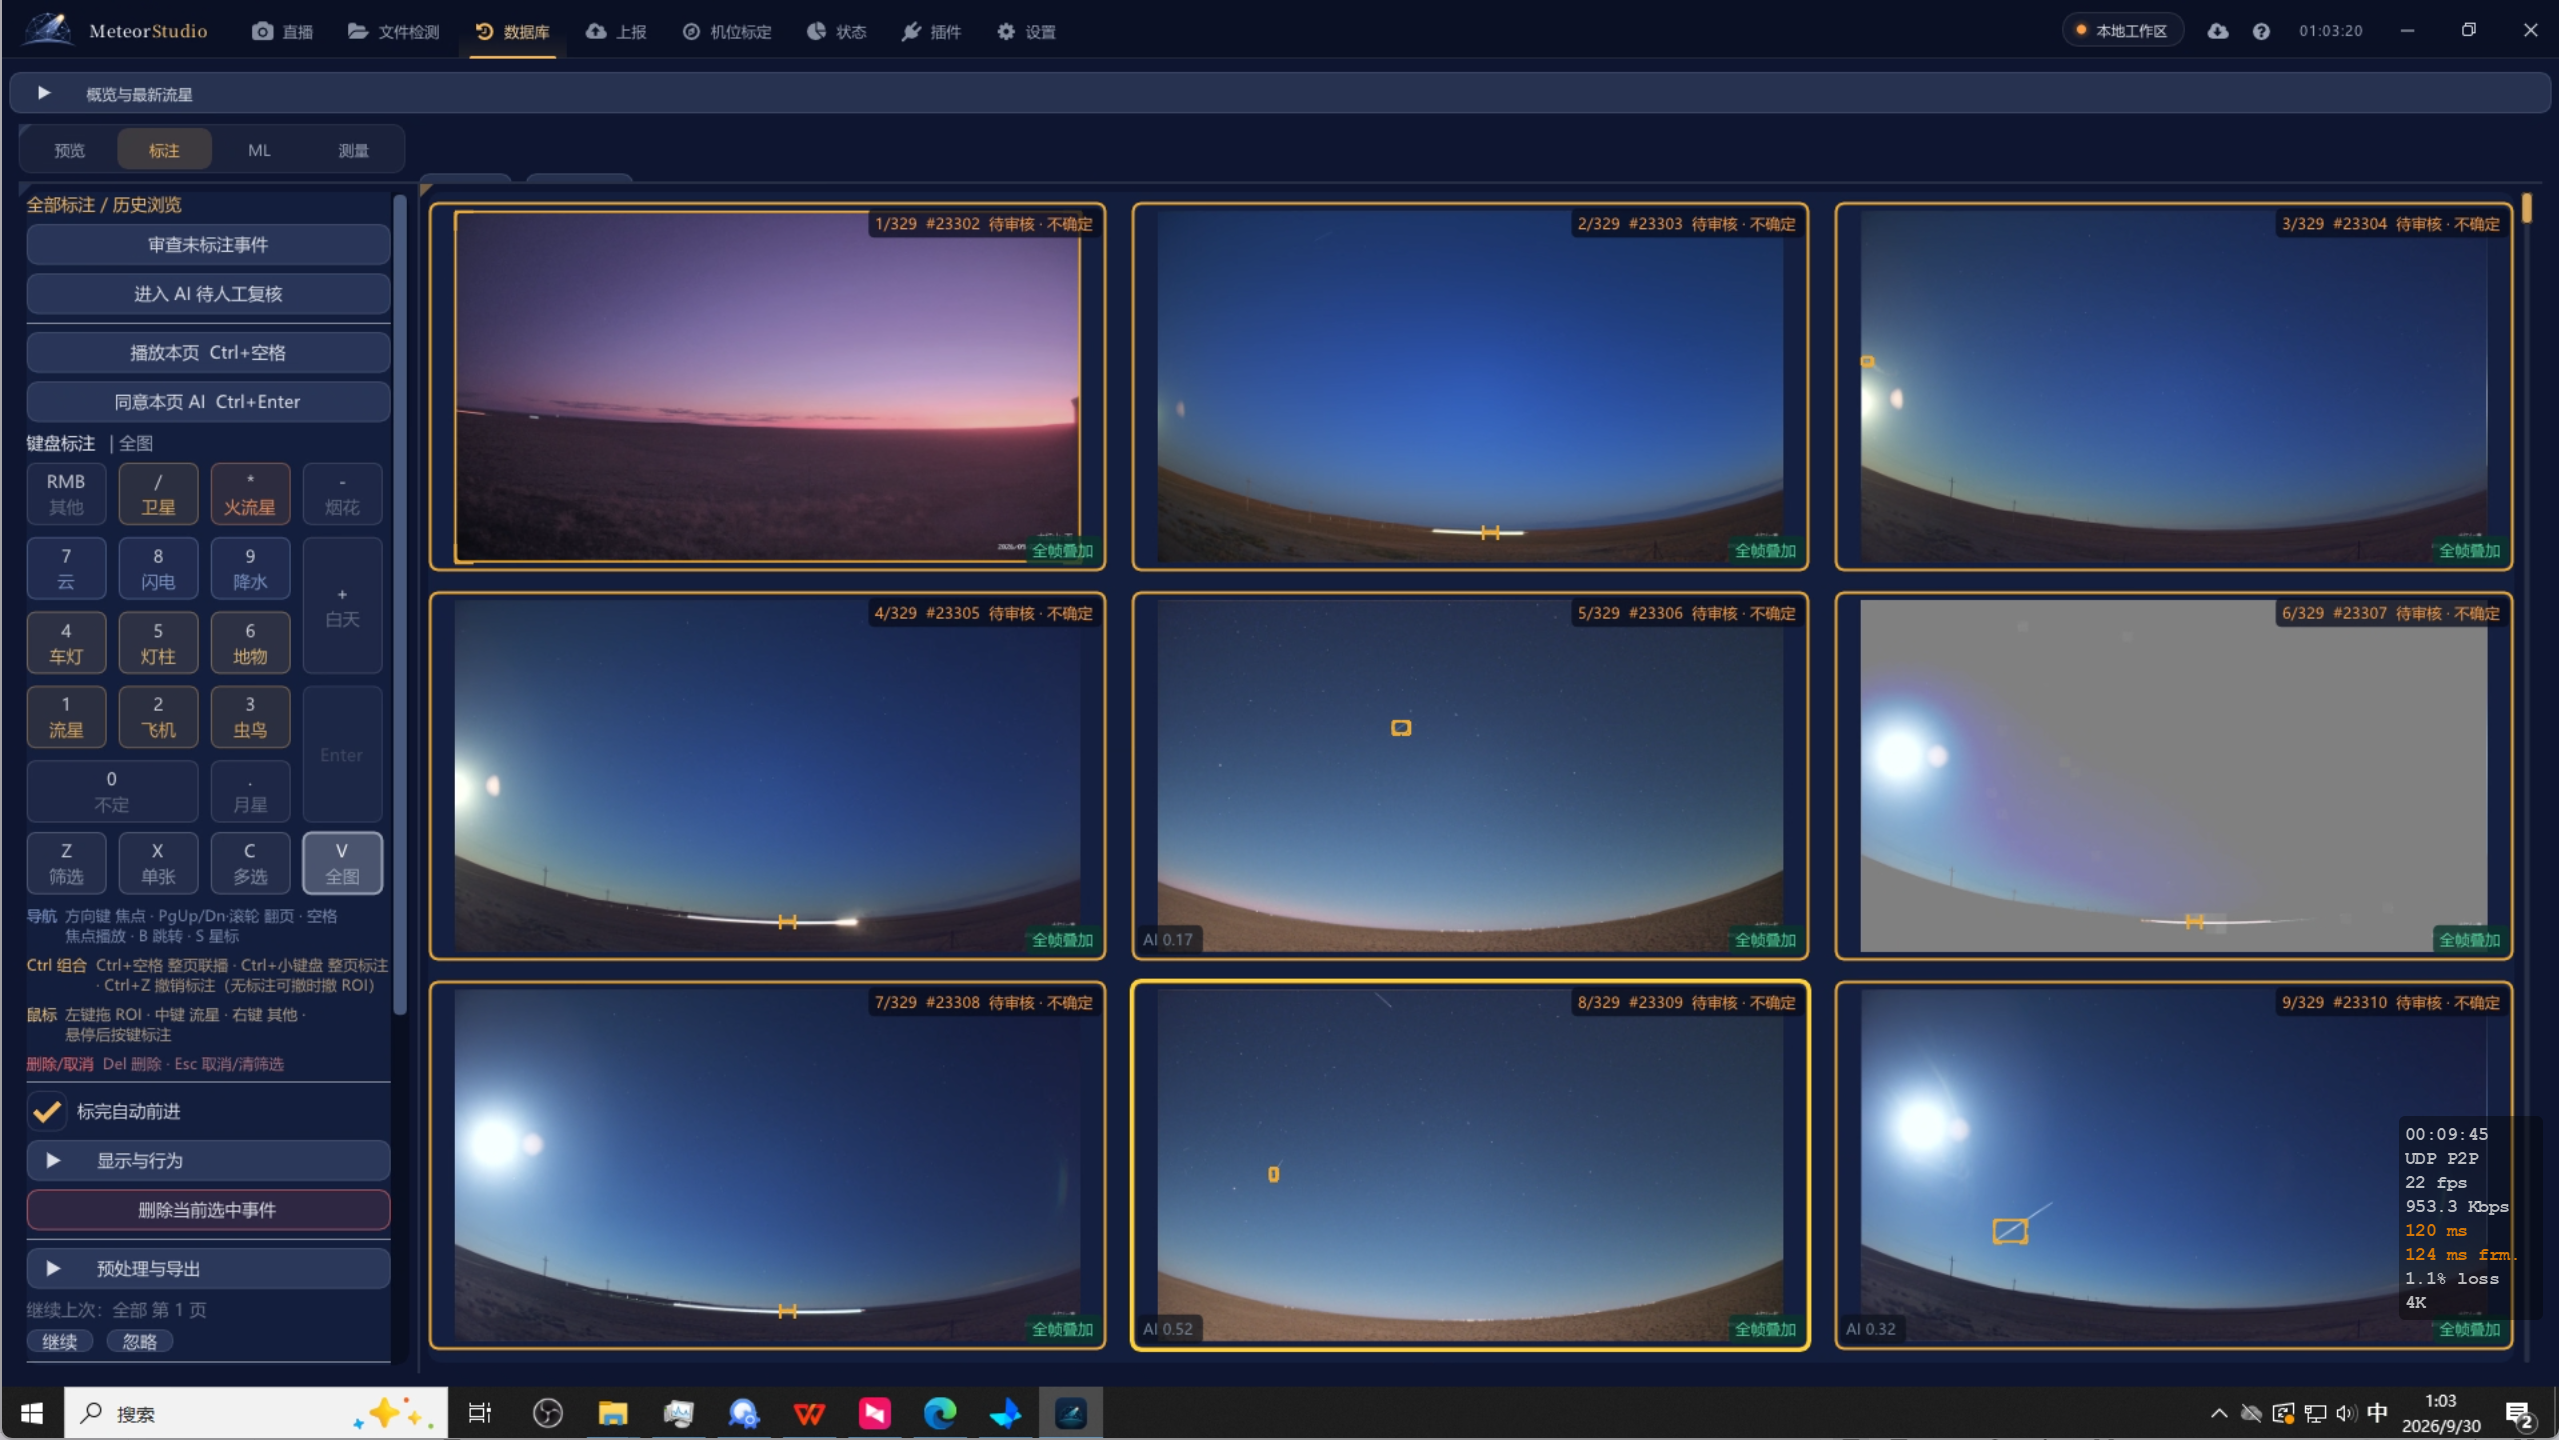Click 播放本页 Ctrl+空格 button
The width and height of the screenshot is (2559, 1440).
tap(208, 353)
